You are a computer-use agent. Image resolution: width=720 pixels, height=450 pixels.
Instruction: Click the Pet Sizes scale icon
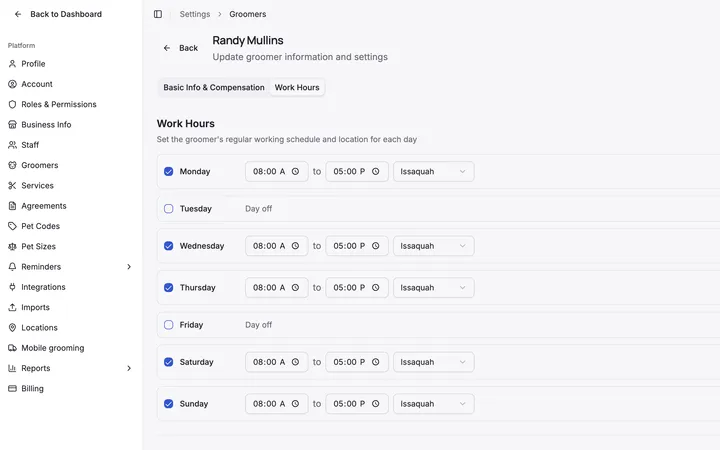pos(12,246)
